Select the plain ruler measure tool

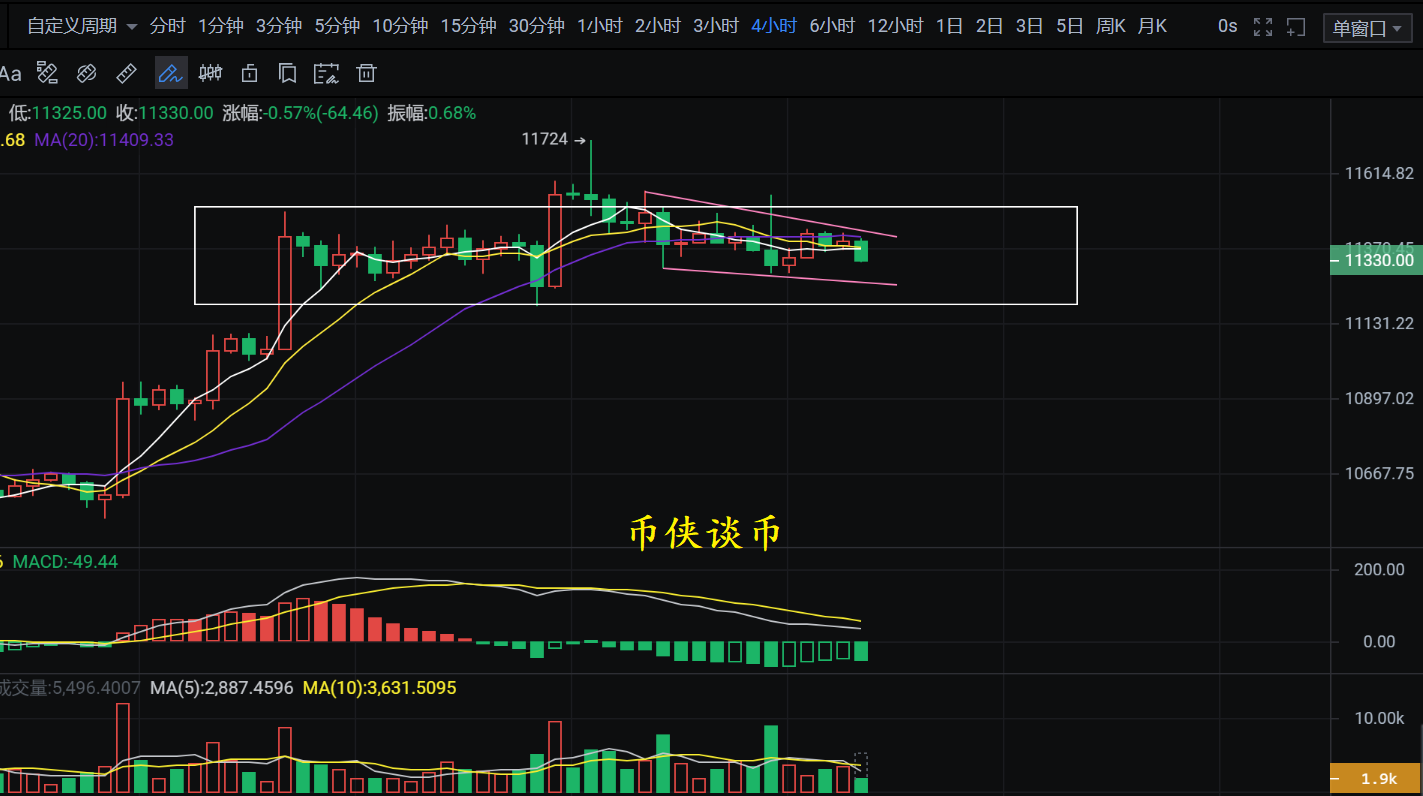click(x=127, y=73)
